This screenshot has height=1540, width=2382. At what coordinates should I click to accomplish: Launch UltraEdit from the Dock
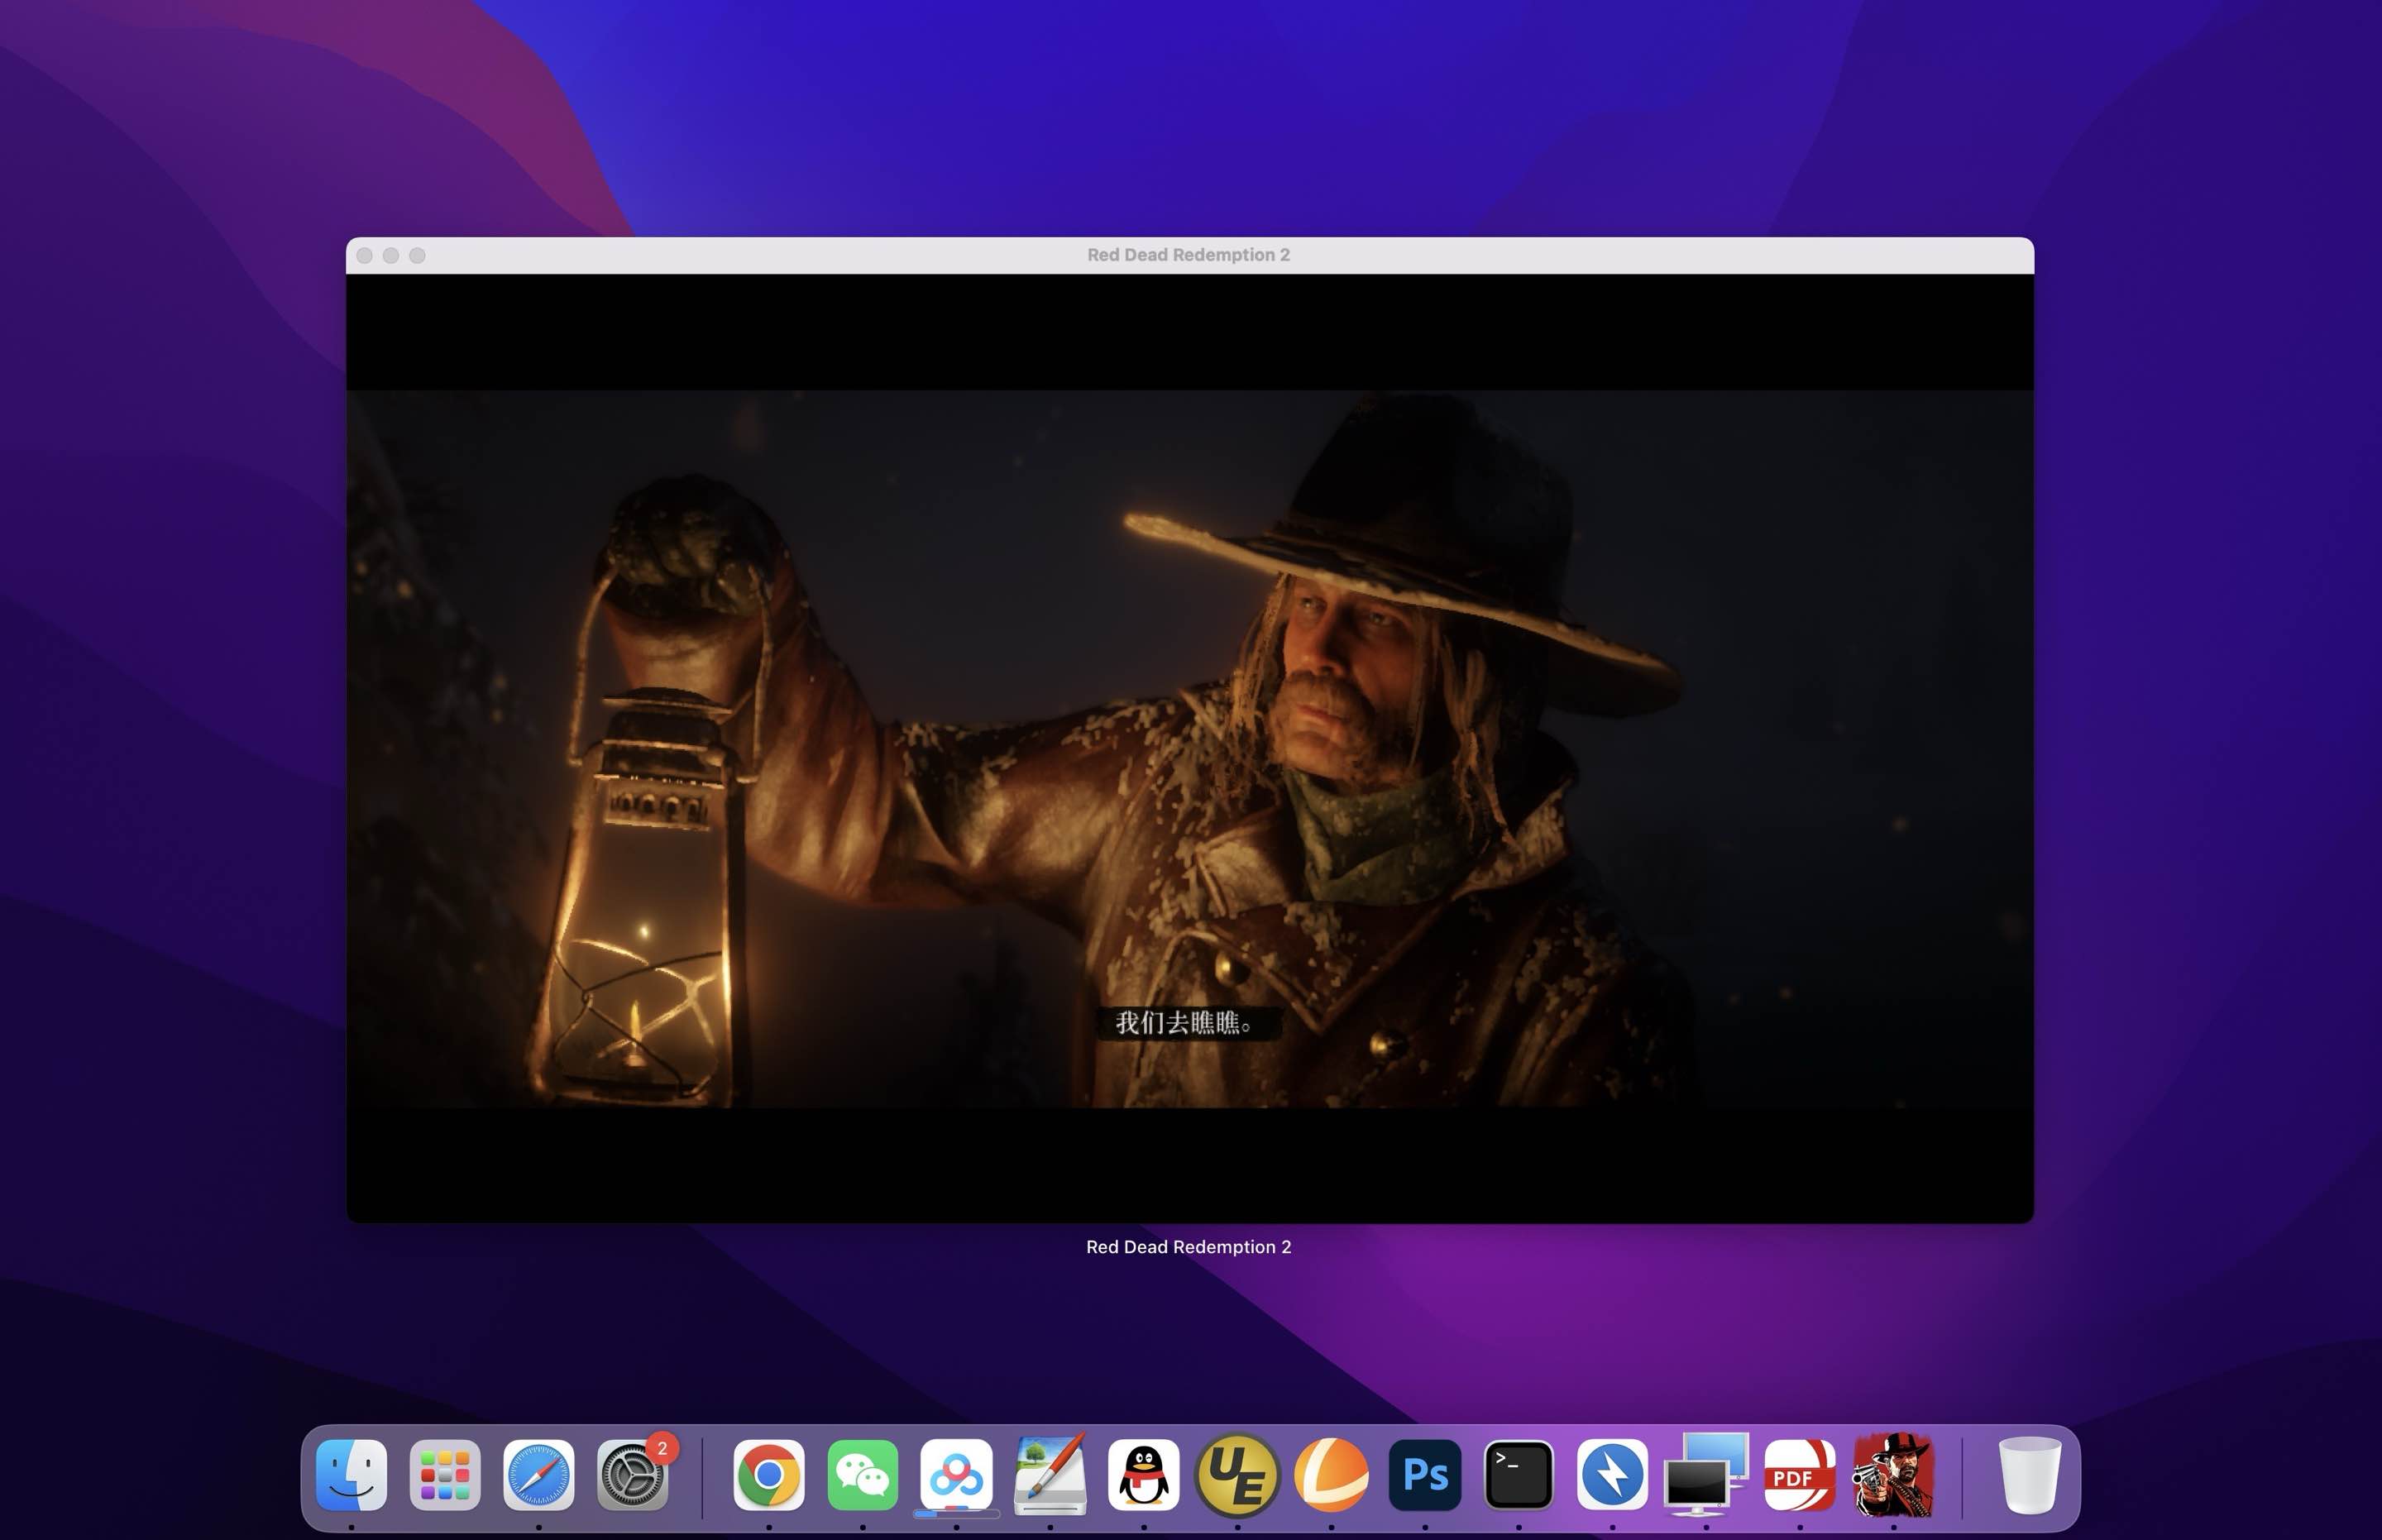tap(1238, 1474)
